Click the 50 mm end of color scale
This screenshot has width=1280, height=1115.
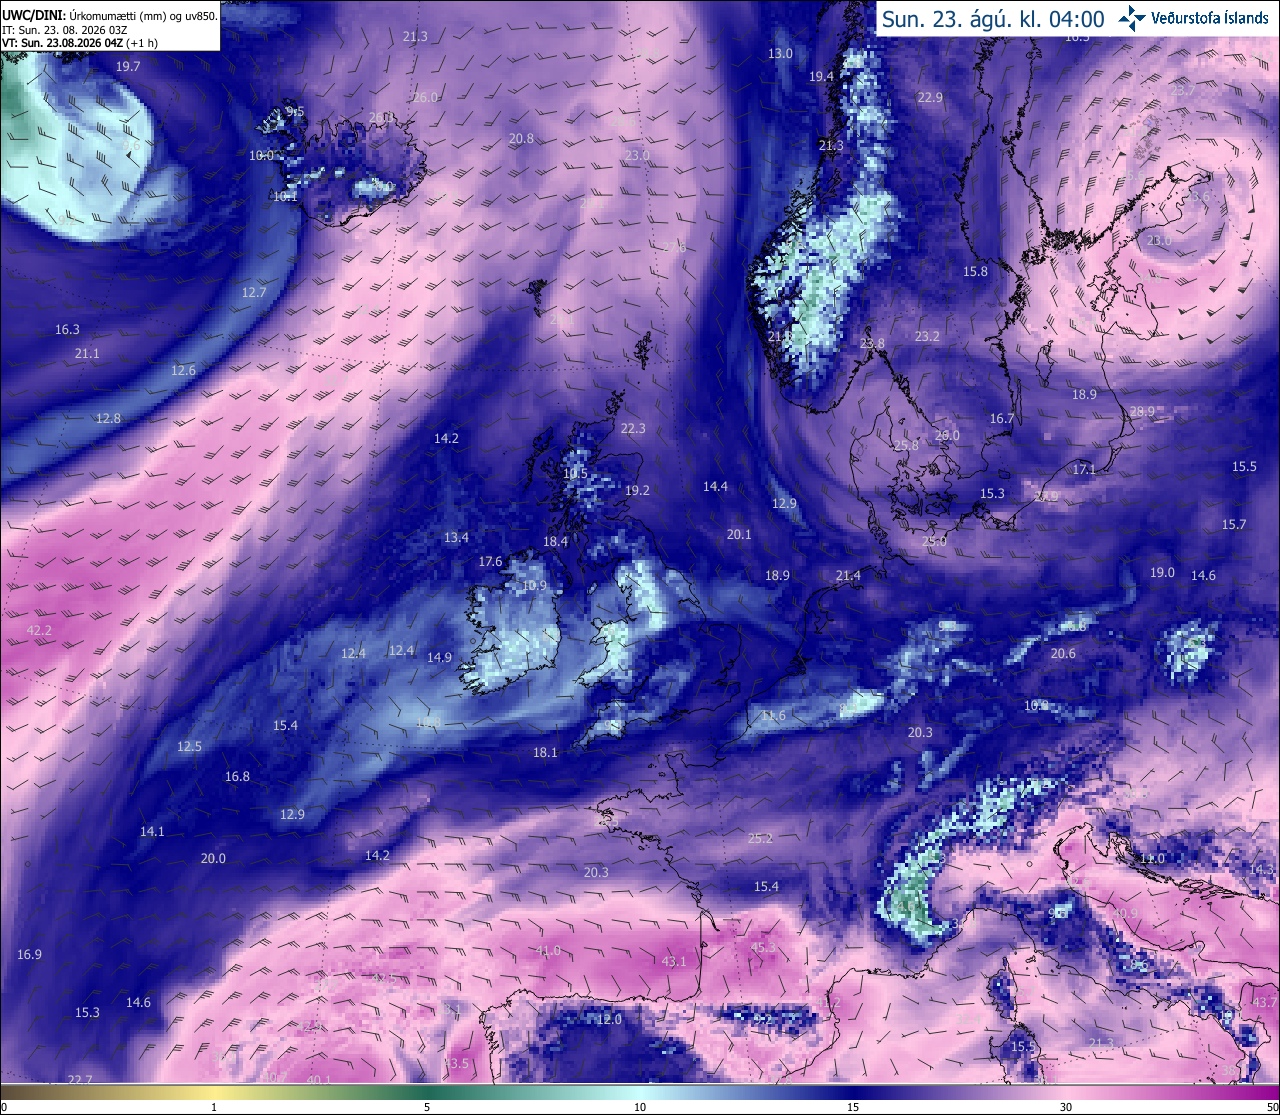(x=1271, y=1106)
